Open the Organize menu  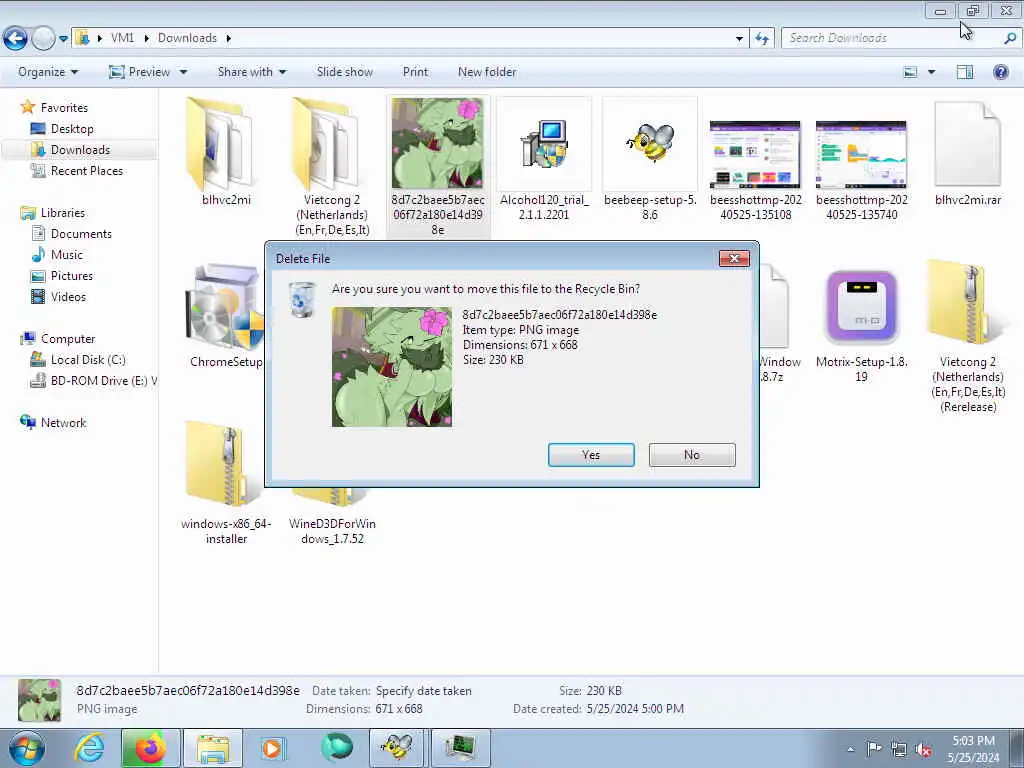coord(48,72)
